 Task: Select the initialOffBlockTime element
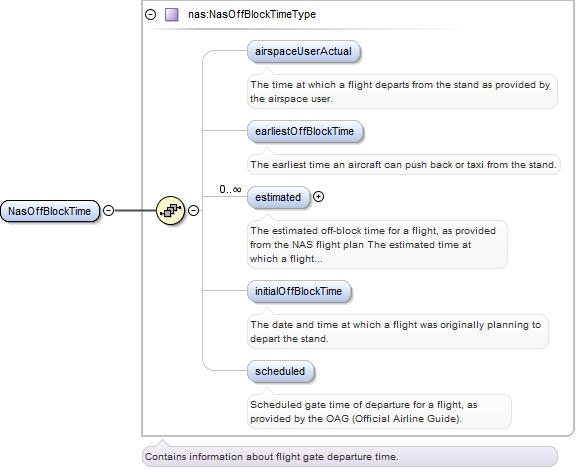point(299,291)
